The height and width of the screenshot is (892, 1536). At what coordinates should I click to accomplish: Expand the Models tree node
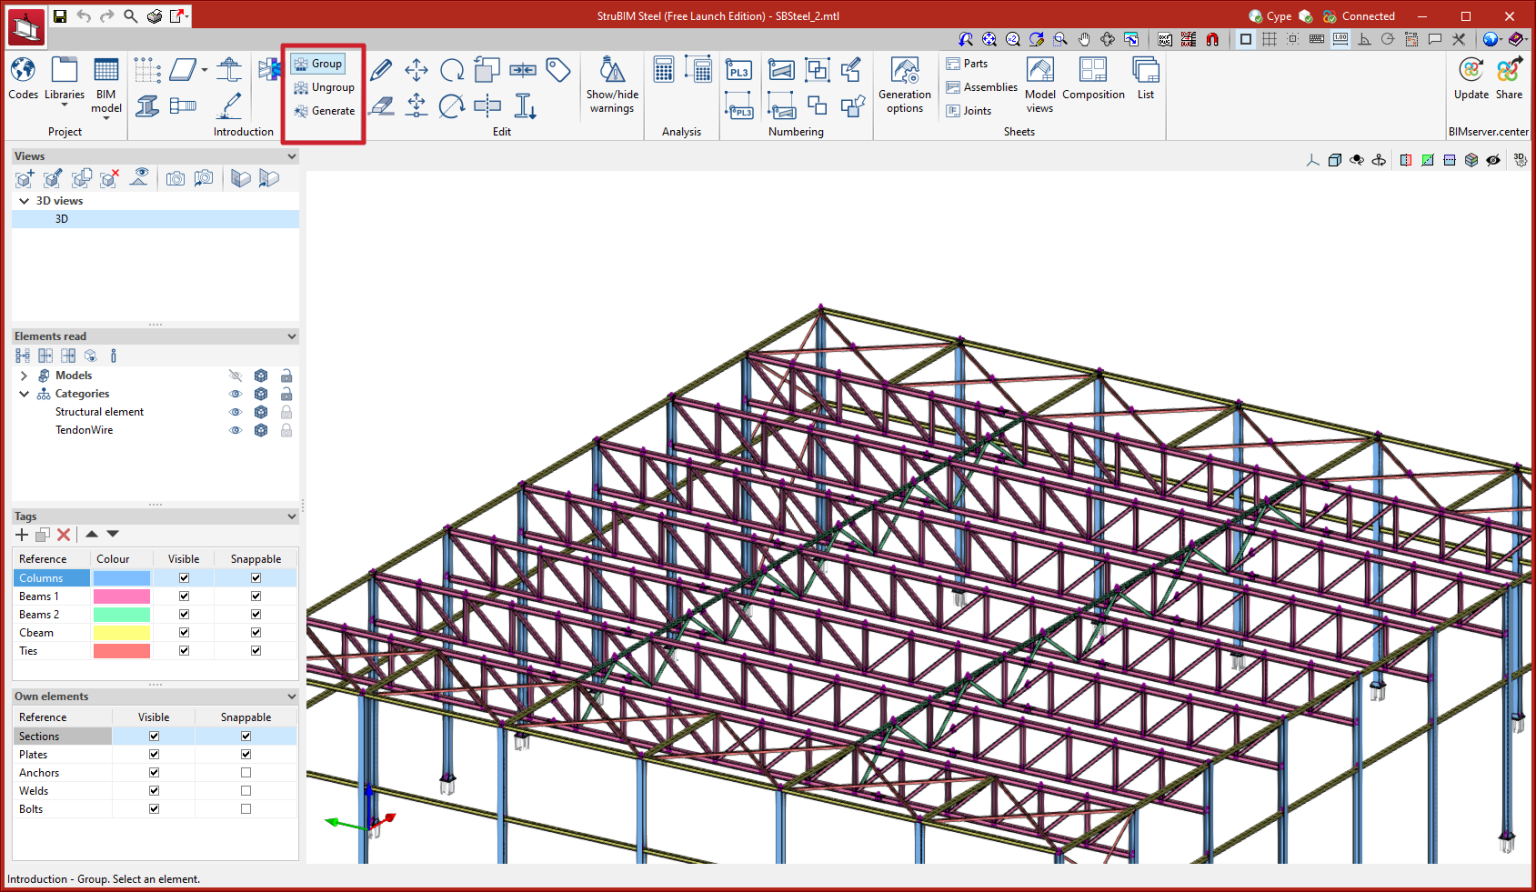click(x=24, y=376)
